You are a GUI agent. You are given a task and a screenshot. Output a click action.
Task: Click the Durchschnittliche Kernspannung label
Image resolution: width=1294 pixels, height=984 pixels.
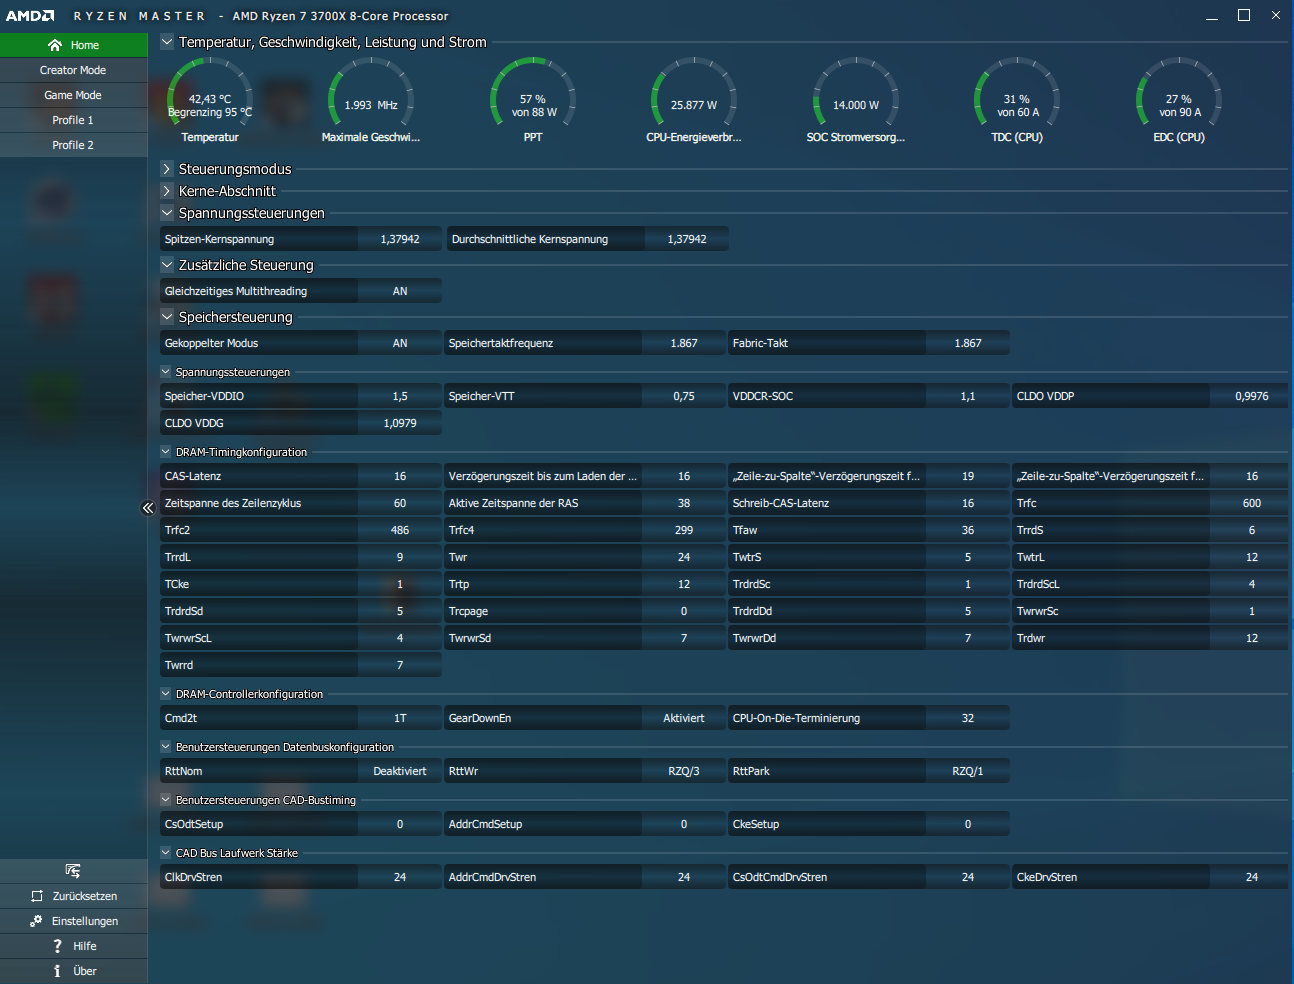pos(530,239)
